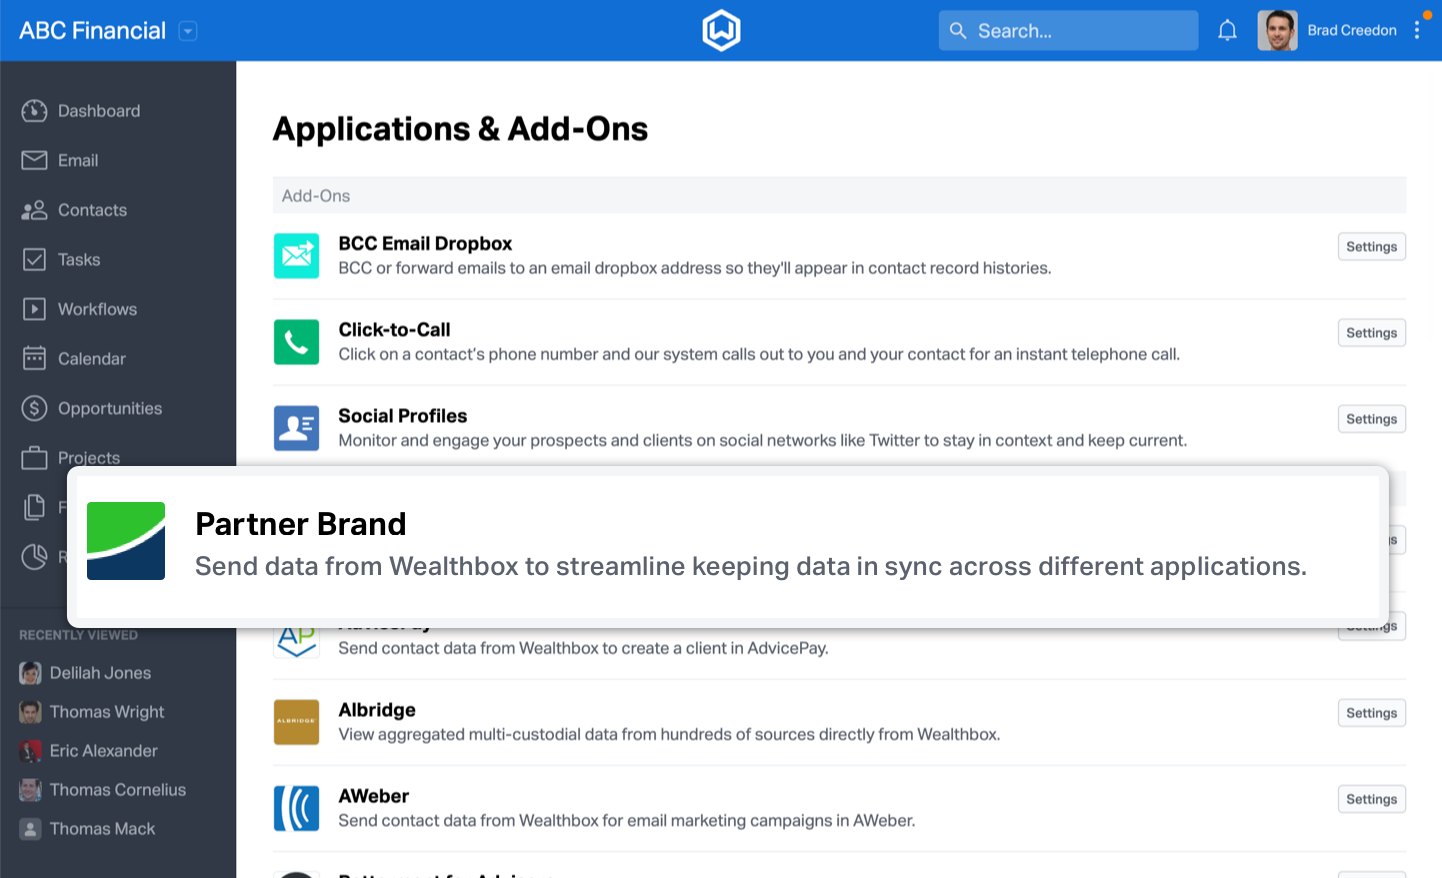Click in the Search field

click(x=1068, y=31)
